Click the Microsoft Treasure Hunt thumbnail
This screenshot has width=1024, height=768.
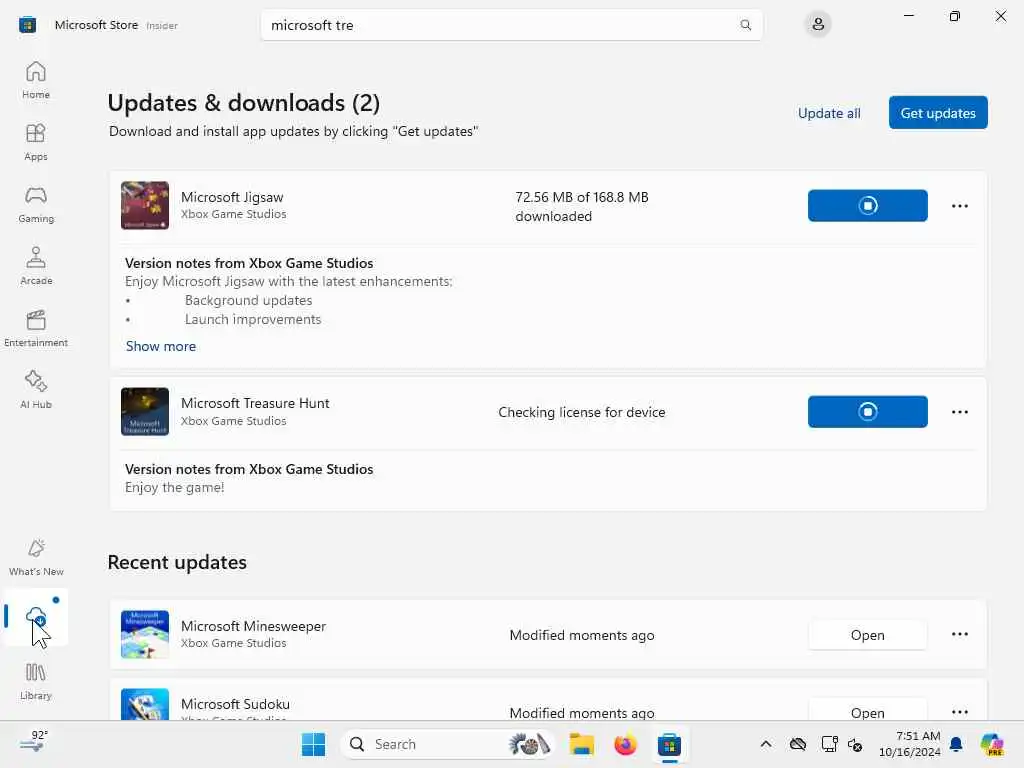tap(145, 411)
